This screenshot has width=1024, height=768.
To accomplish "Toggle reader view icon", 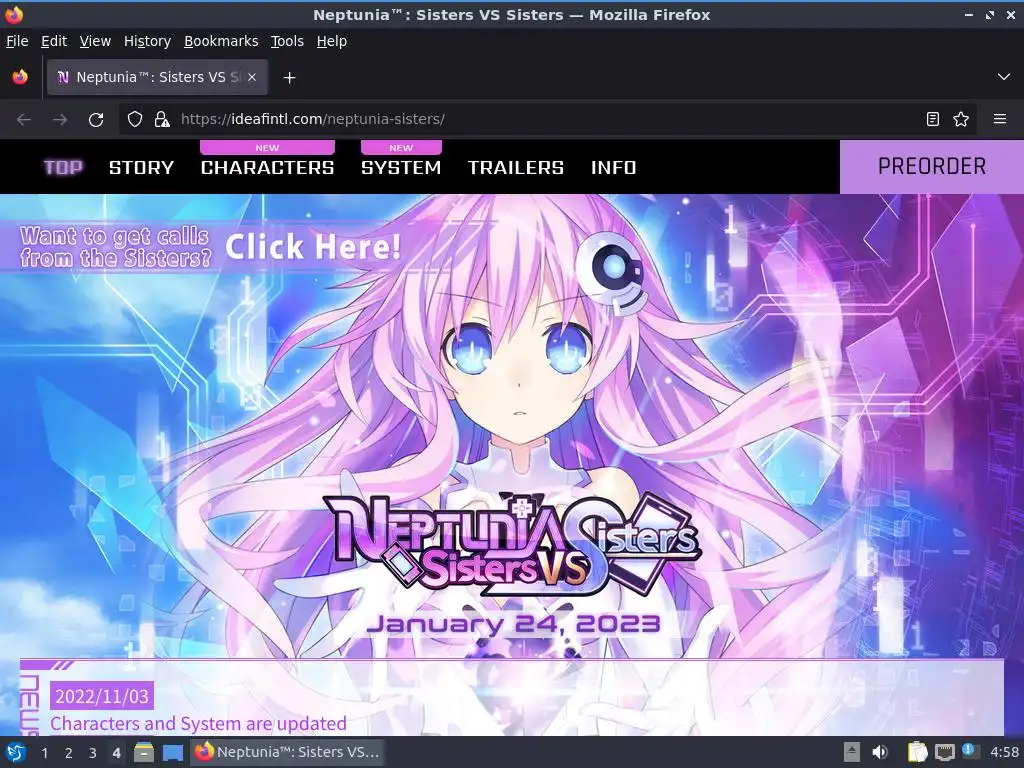I will pyautogui.click(x=933, y=119).
